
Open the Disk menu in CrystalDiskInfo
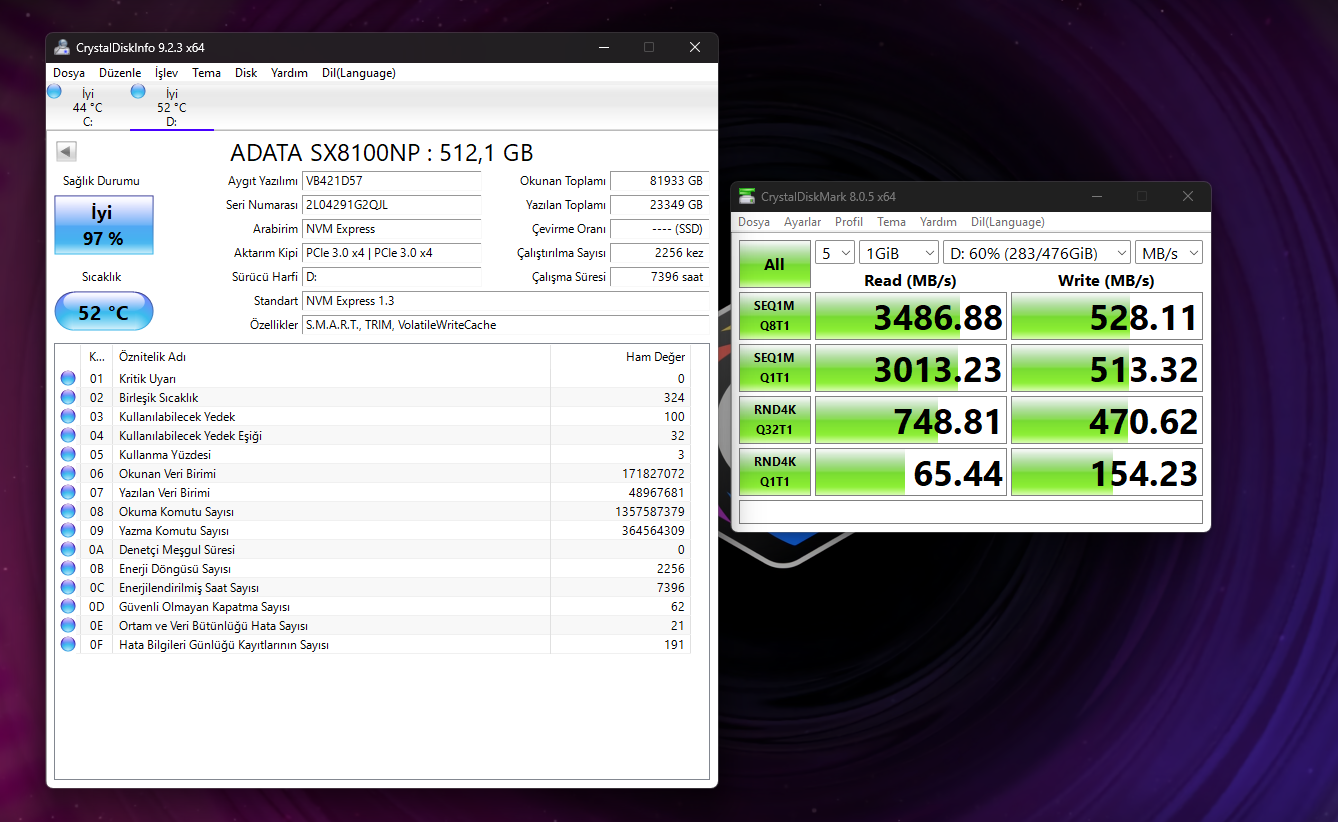pos(246,73)
